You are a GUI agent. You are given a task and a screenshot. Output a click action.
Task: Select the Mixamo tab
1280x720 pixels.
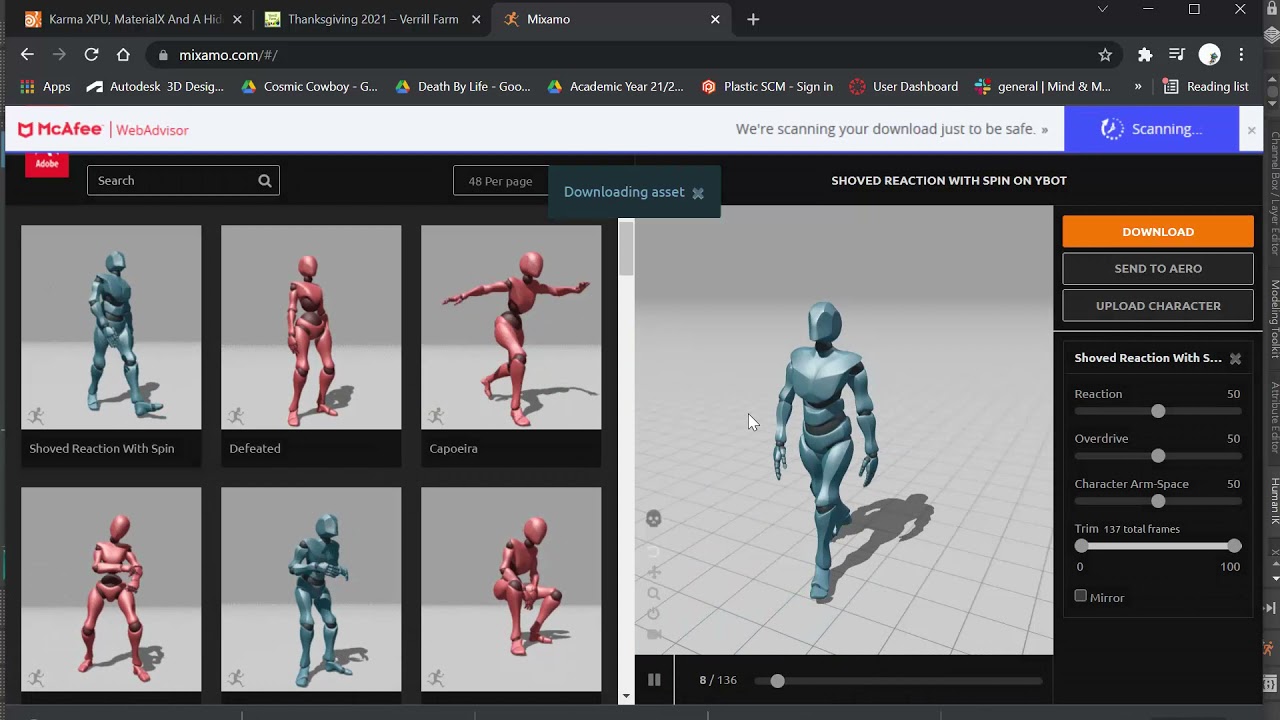[610, 19]
